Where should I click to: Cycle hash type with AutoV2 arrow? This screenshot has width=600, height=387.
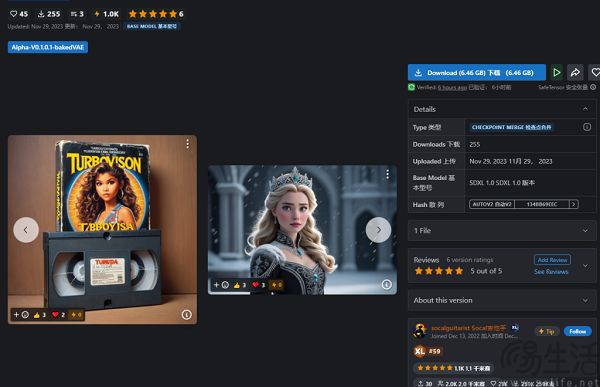click(573, 204)
